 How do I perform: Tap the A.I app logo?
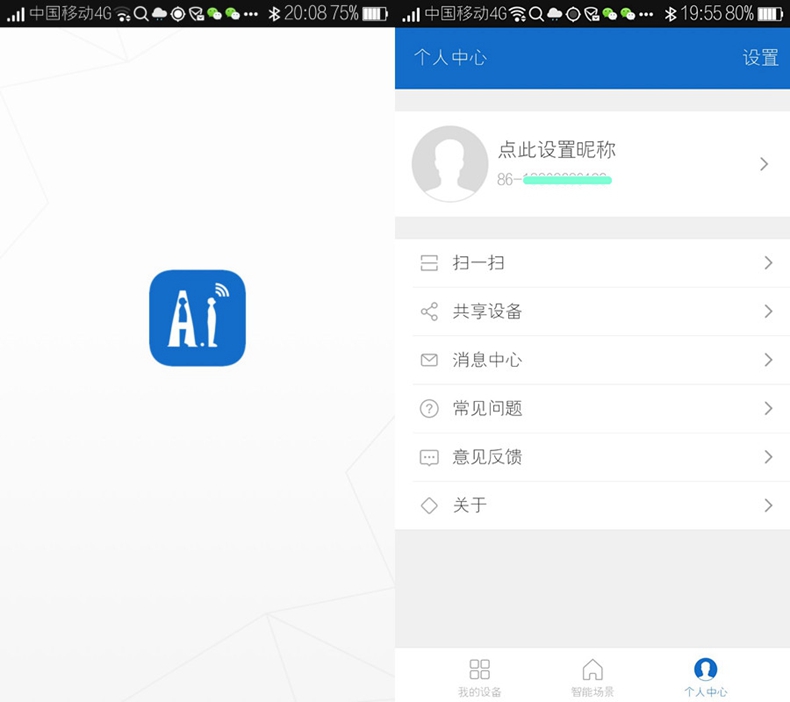[197, 318]
